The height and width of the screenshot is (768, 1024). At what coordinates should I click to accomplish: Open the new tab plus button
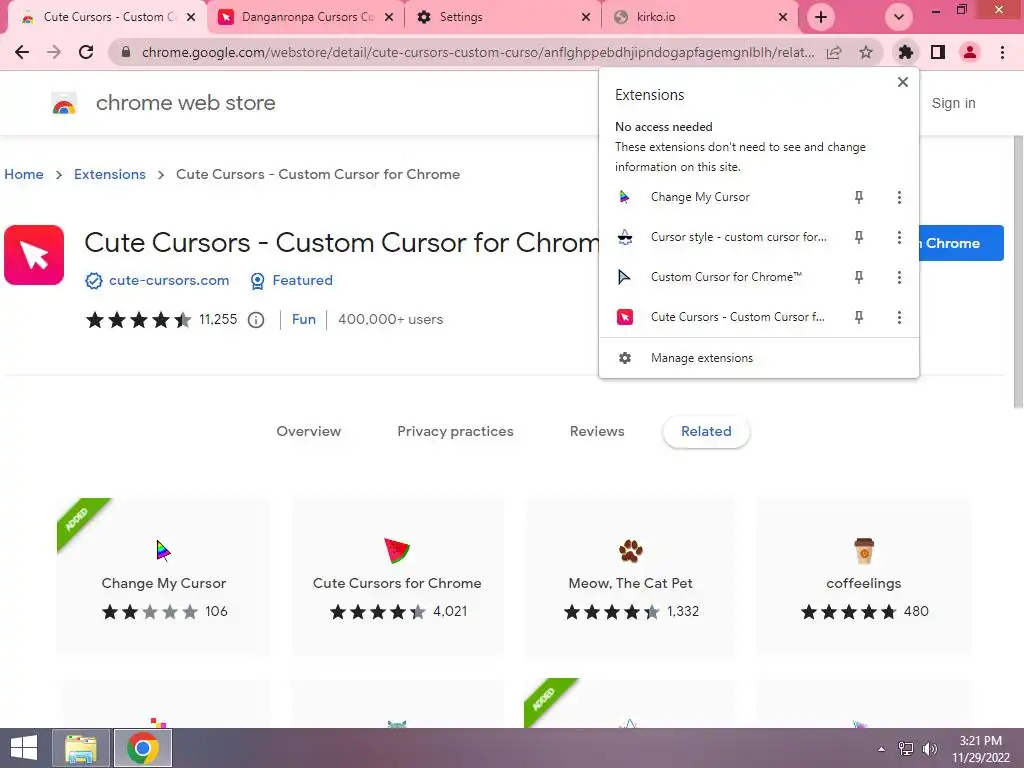tap(821, 17)
